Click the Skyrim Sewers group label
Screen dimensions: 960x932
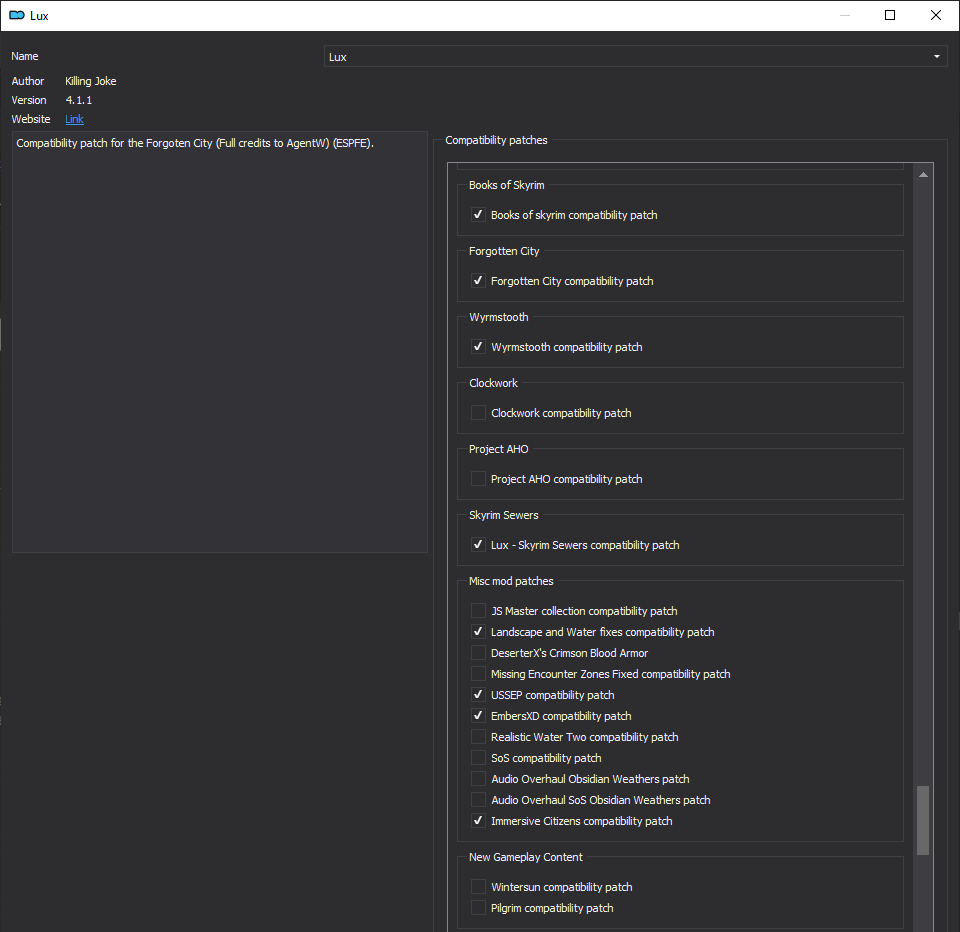tap(503, 515)
